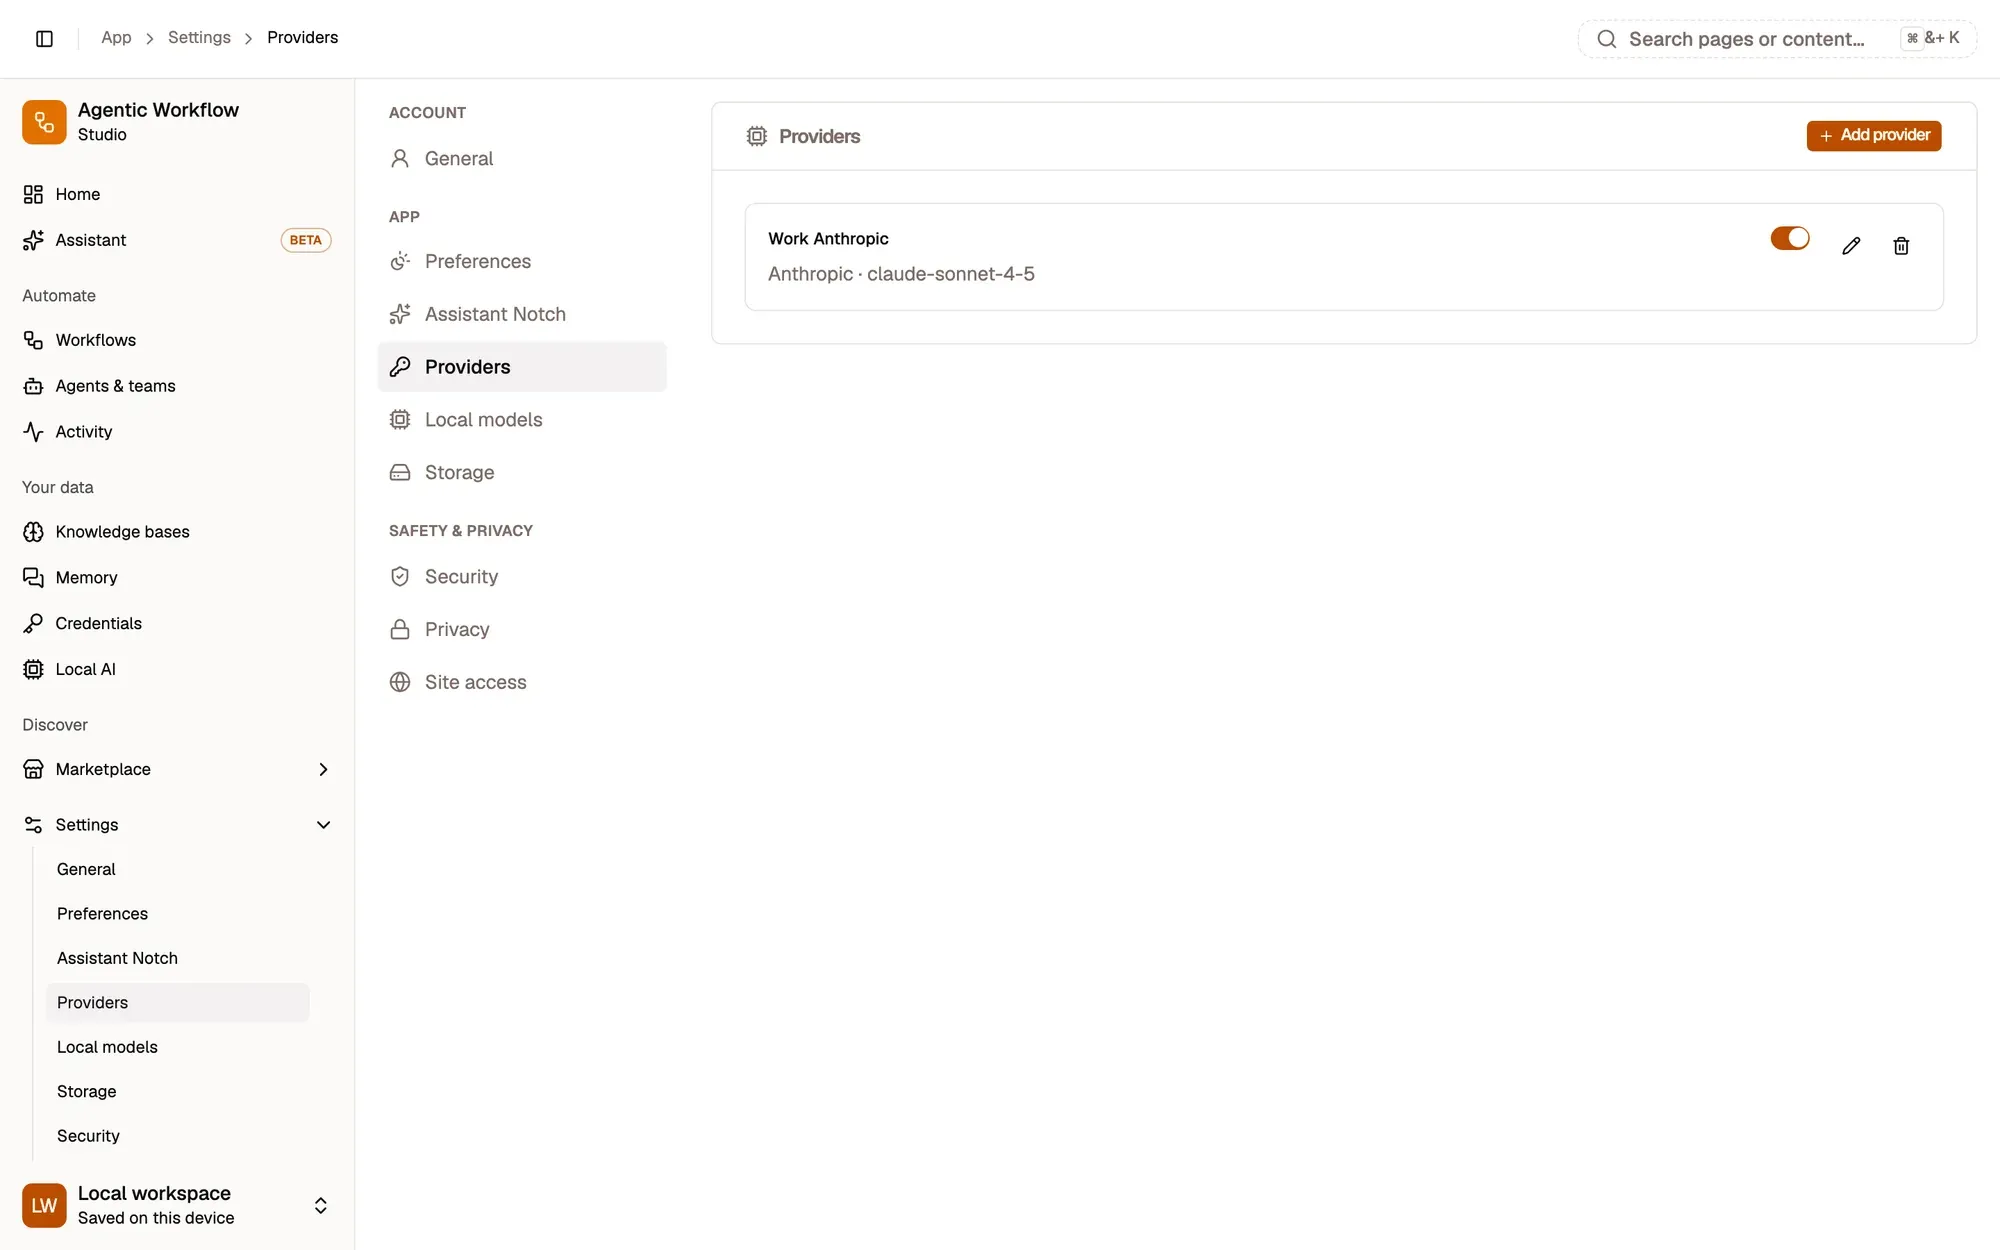Click the Add provider button
This screenshot has width=2000, height=1250.
click(x=1874, y=135)
